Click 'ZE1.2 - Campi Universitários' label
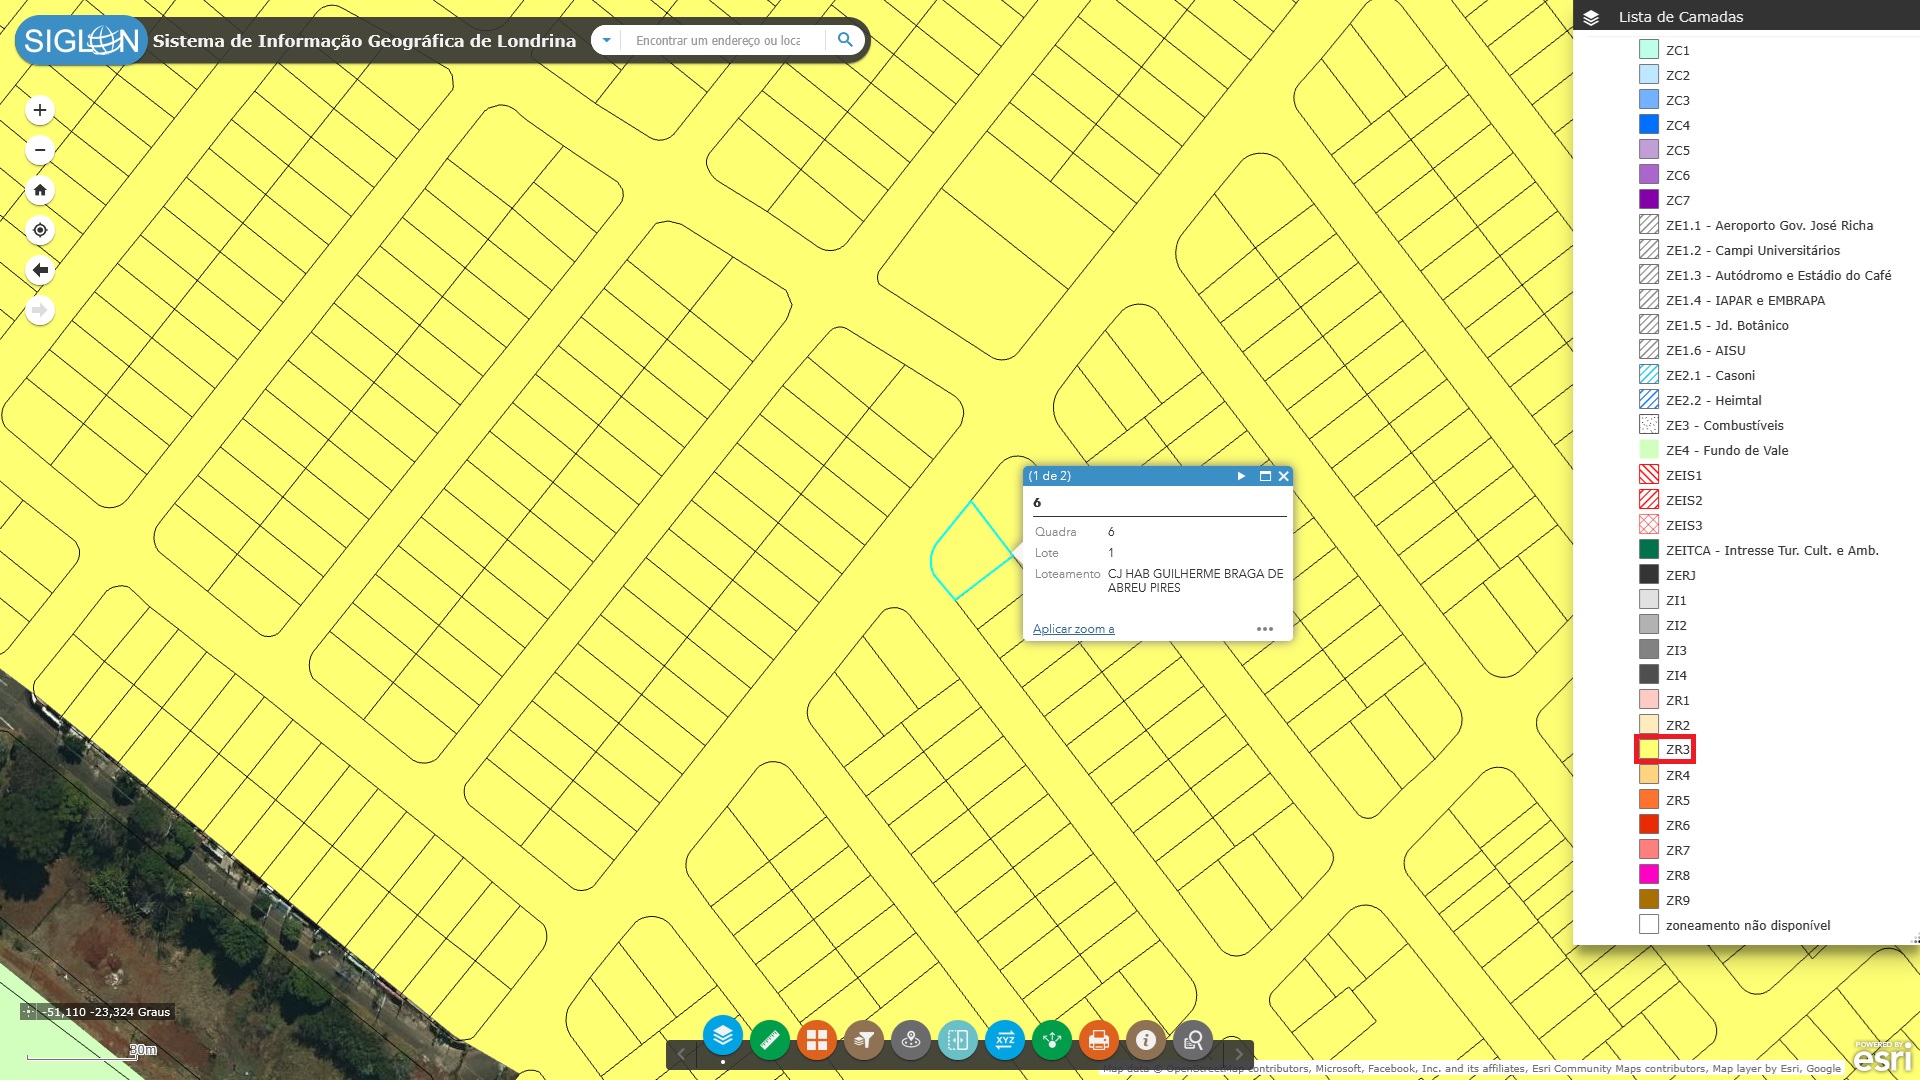1920x1080 pixels. (1752, 250)
